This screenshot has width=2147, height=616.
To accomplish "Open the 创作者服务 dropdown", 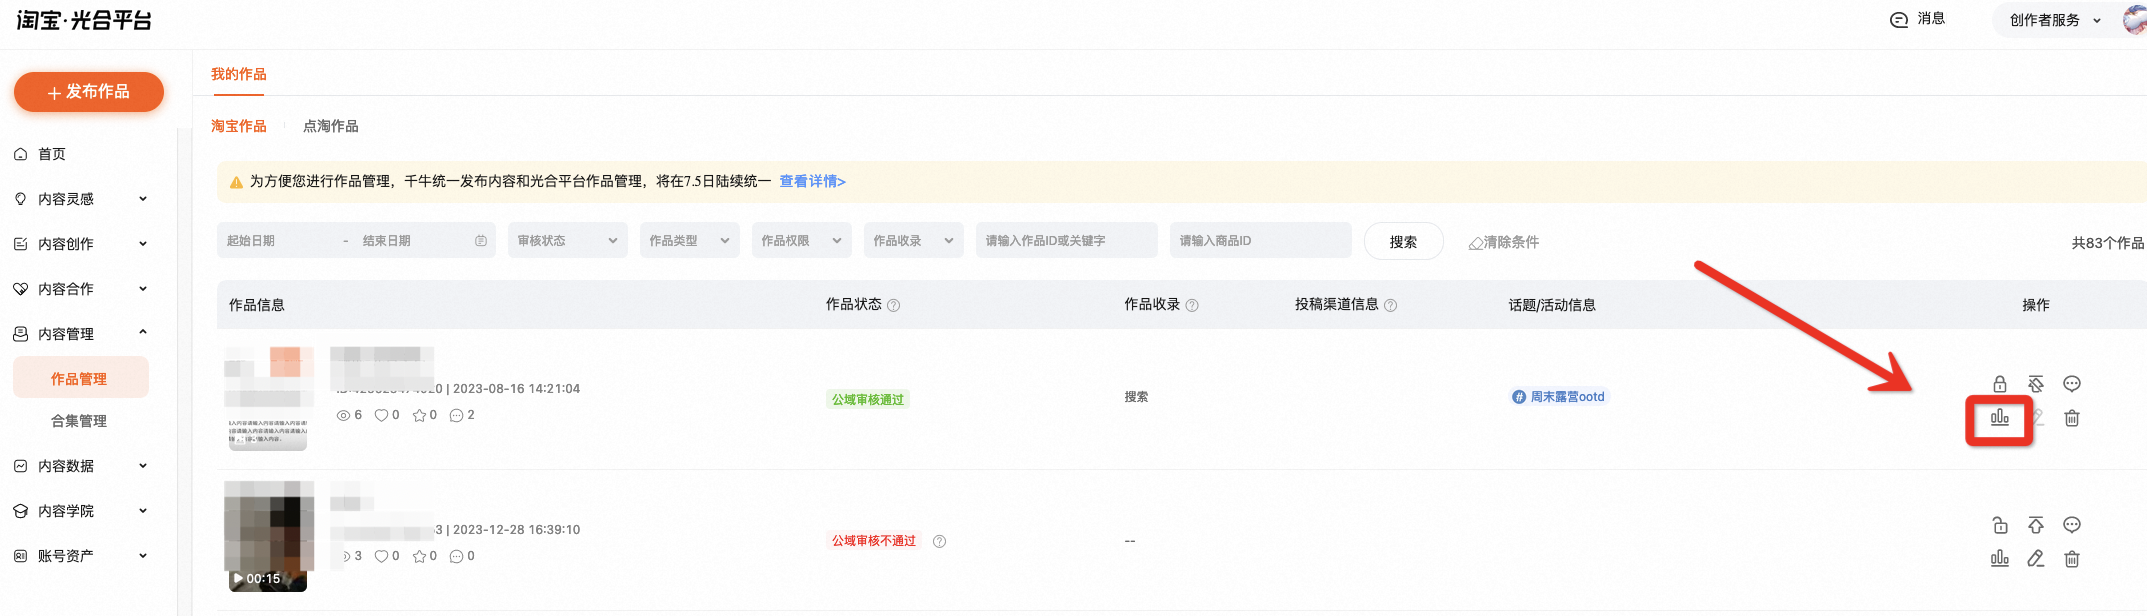I will click(x=2055, y=20).
